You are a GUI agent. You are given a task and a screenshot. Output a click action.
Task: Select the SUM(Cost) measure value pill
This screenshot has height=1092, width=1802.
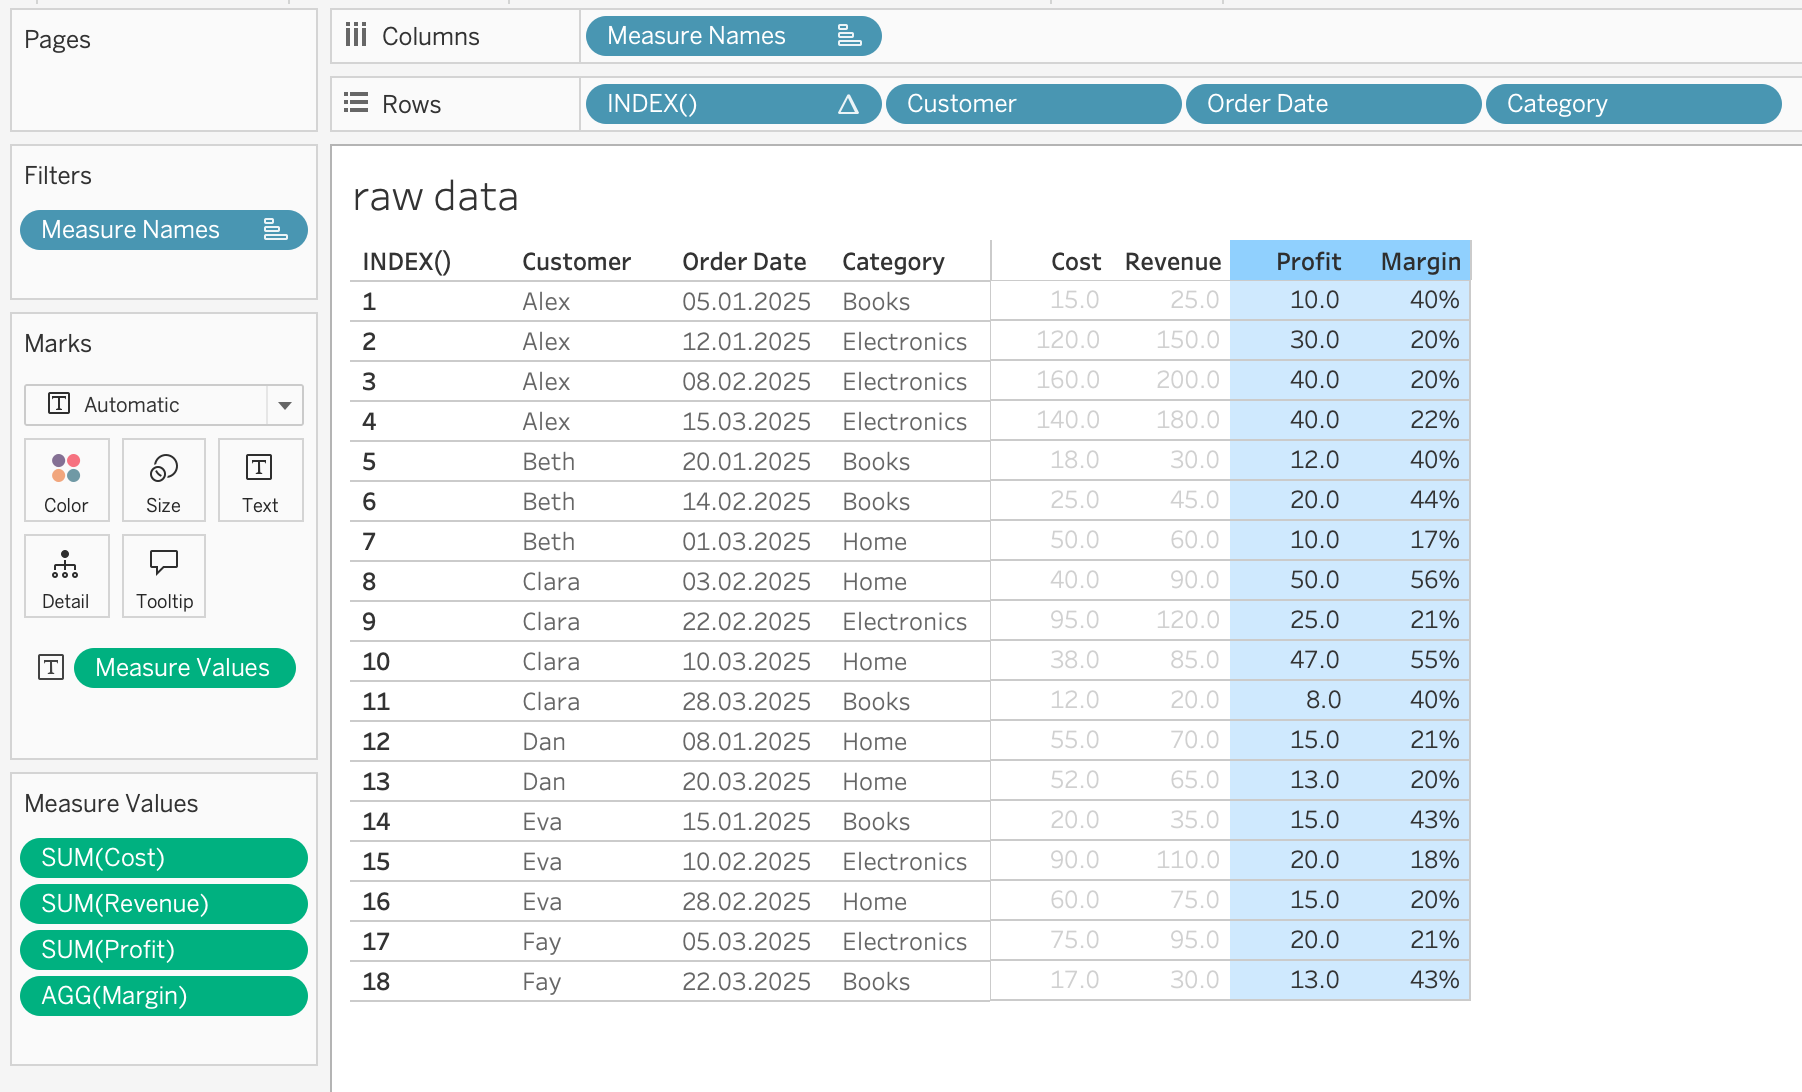(x=163, y=858)
